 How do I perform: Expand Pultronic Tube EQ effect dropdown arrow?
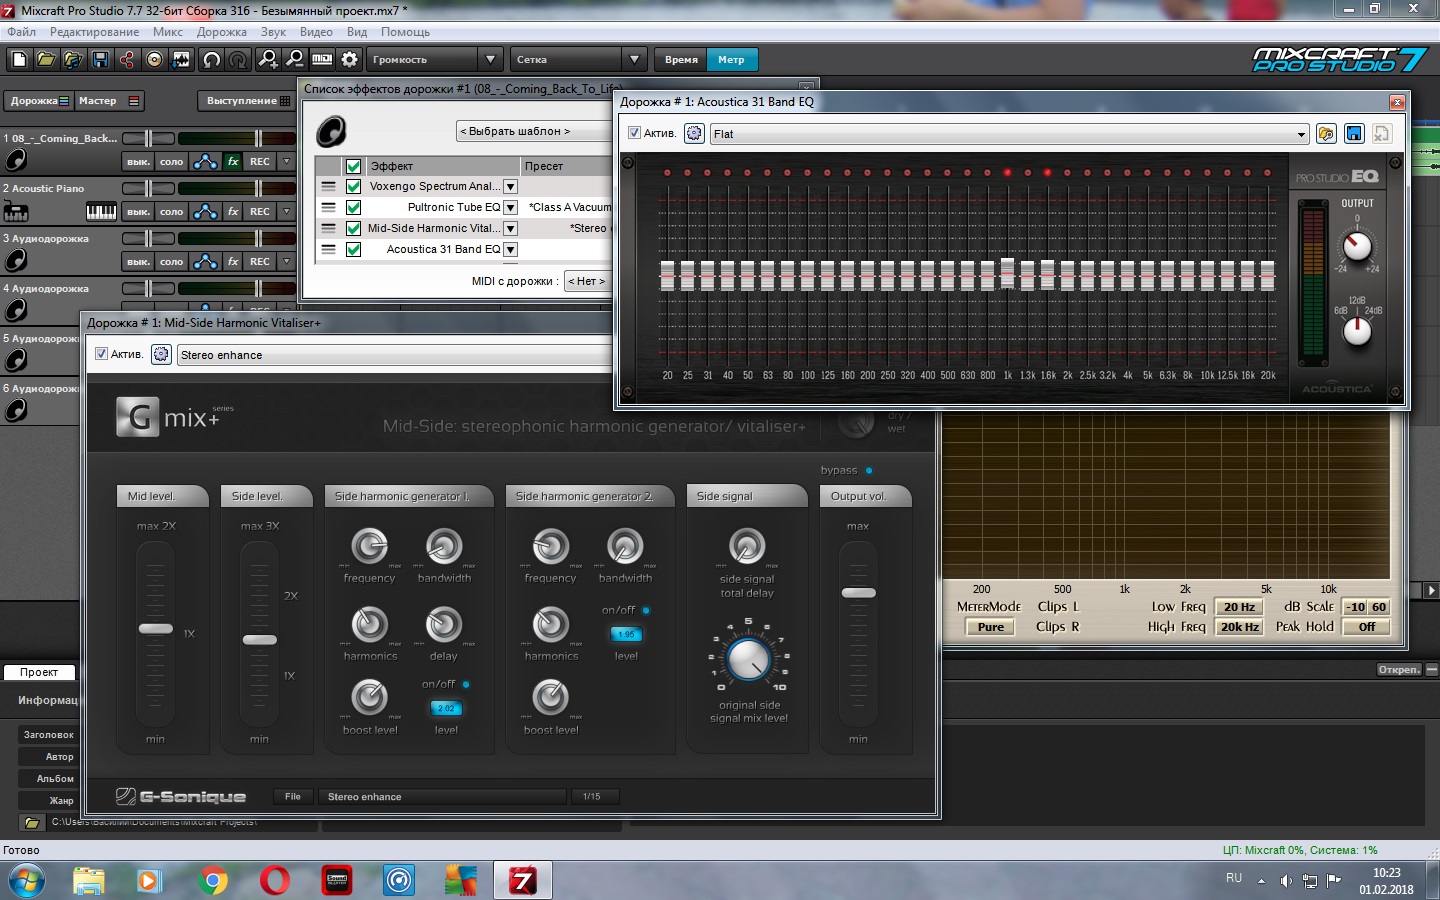(x=510, y=208)
